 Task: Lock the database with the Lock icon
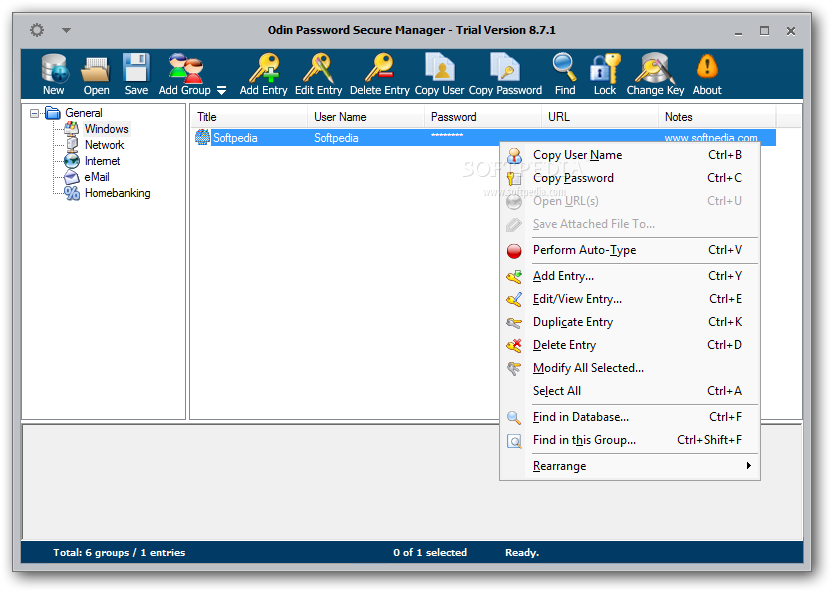click(605, 74)
